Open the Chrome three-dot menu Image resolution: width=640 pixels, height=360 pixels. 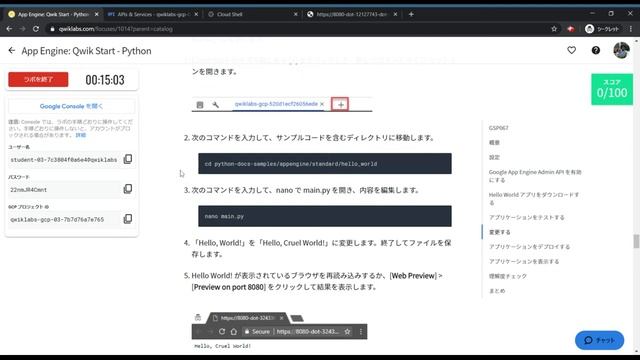631,29
